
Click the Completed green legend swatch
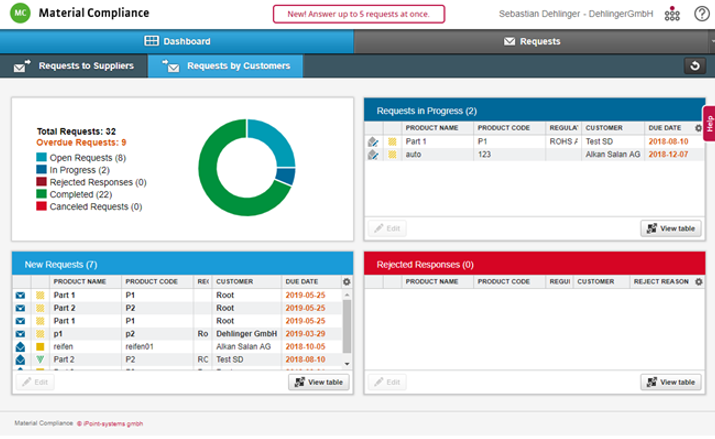pyautogui.click(x=41, y=194)
